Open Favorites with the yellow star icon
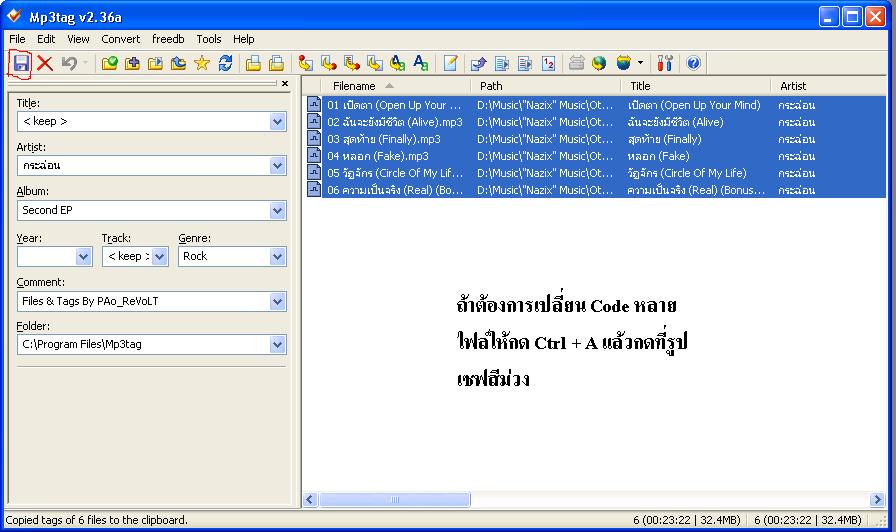 tap(202, 63)
